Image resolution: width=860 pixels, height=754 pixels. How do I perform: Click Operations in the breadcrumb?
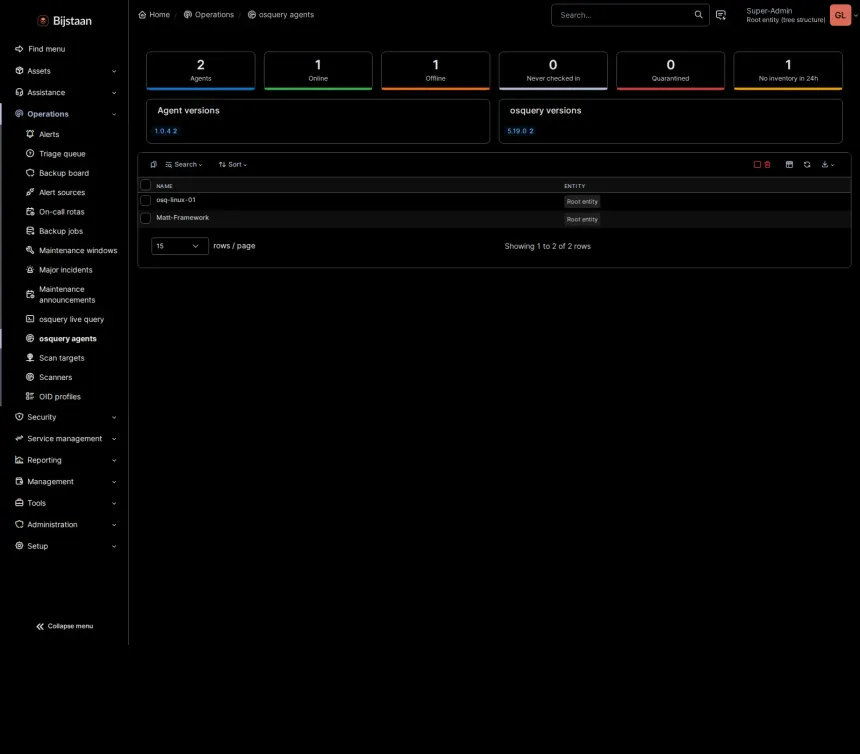click(208, 15)
